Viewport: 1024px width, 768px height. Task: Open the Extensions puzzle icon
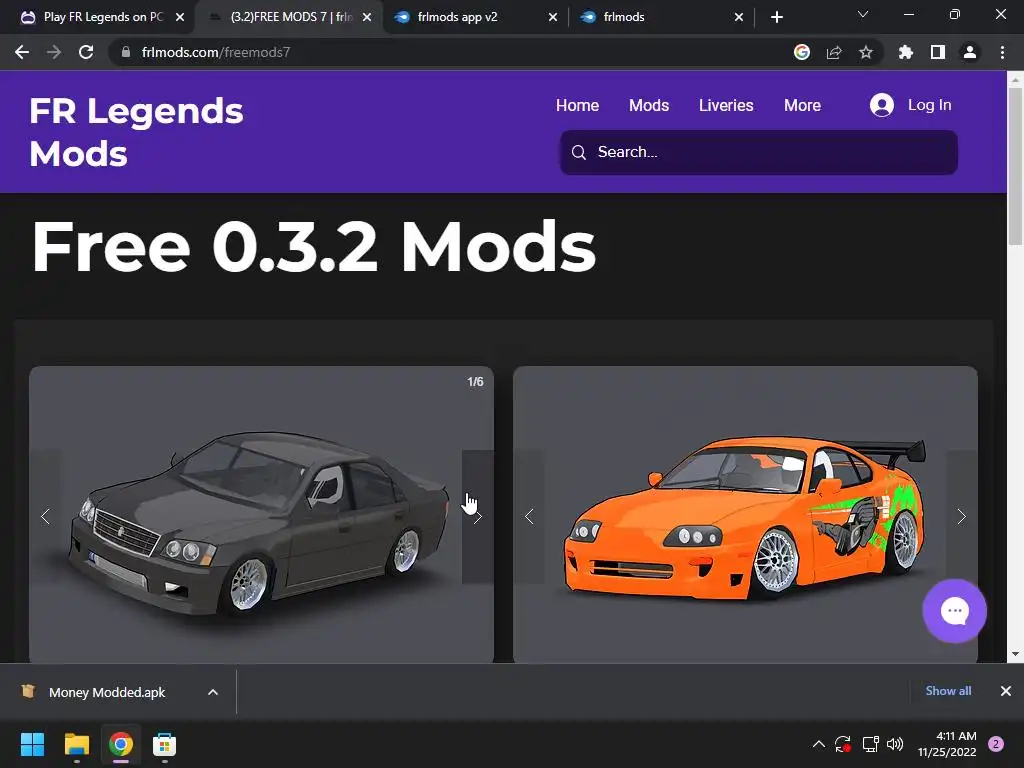[x=905, y=52]
